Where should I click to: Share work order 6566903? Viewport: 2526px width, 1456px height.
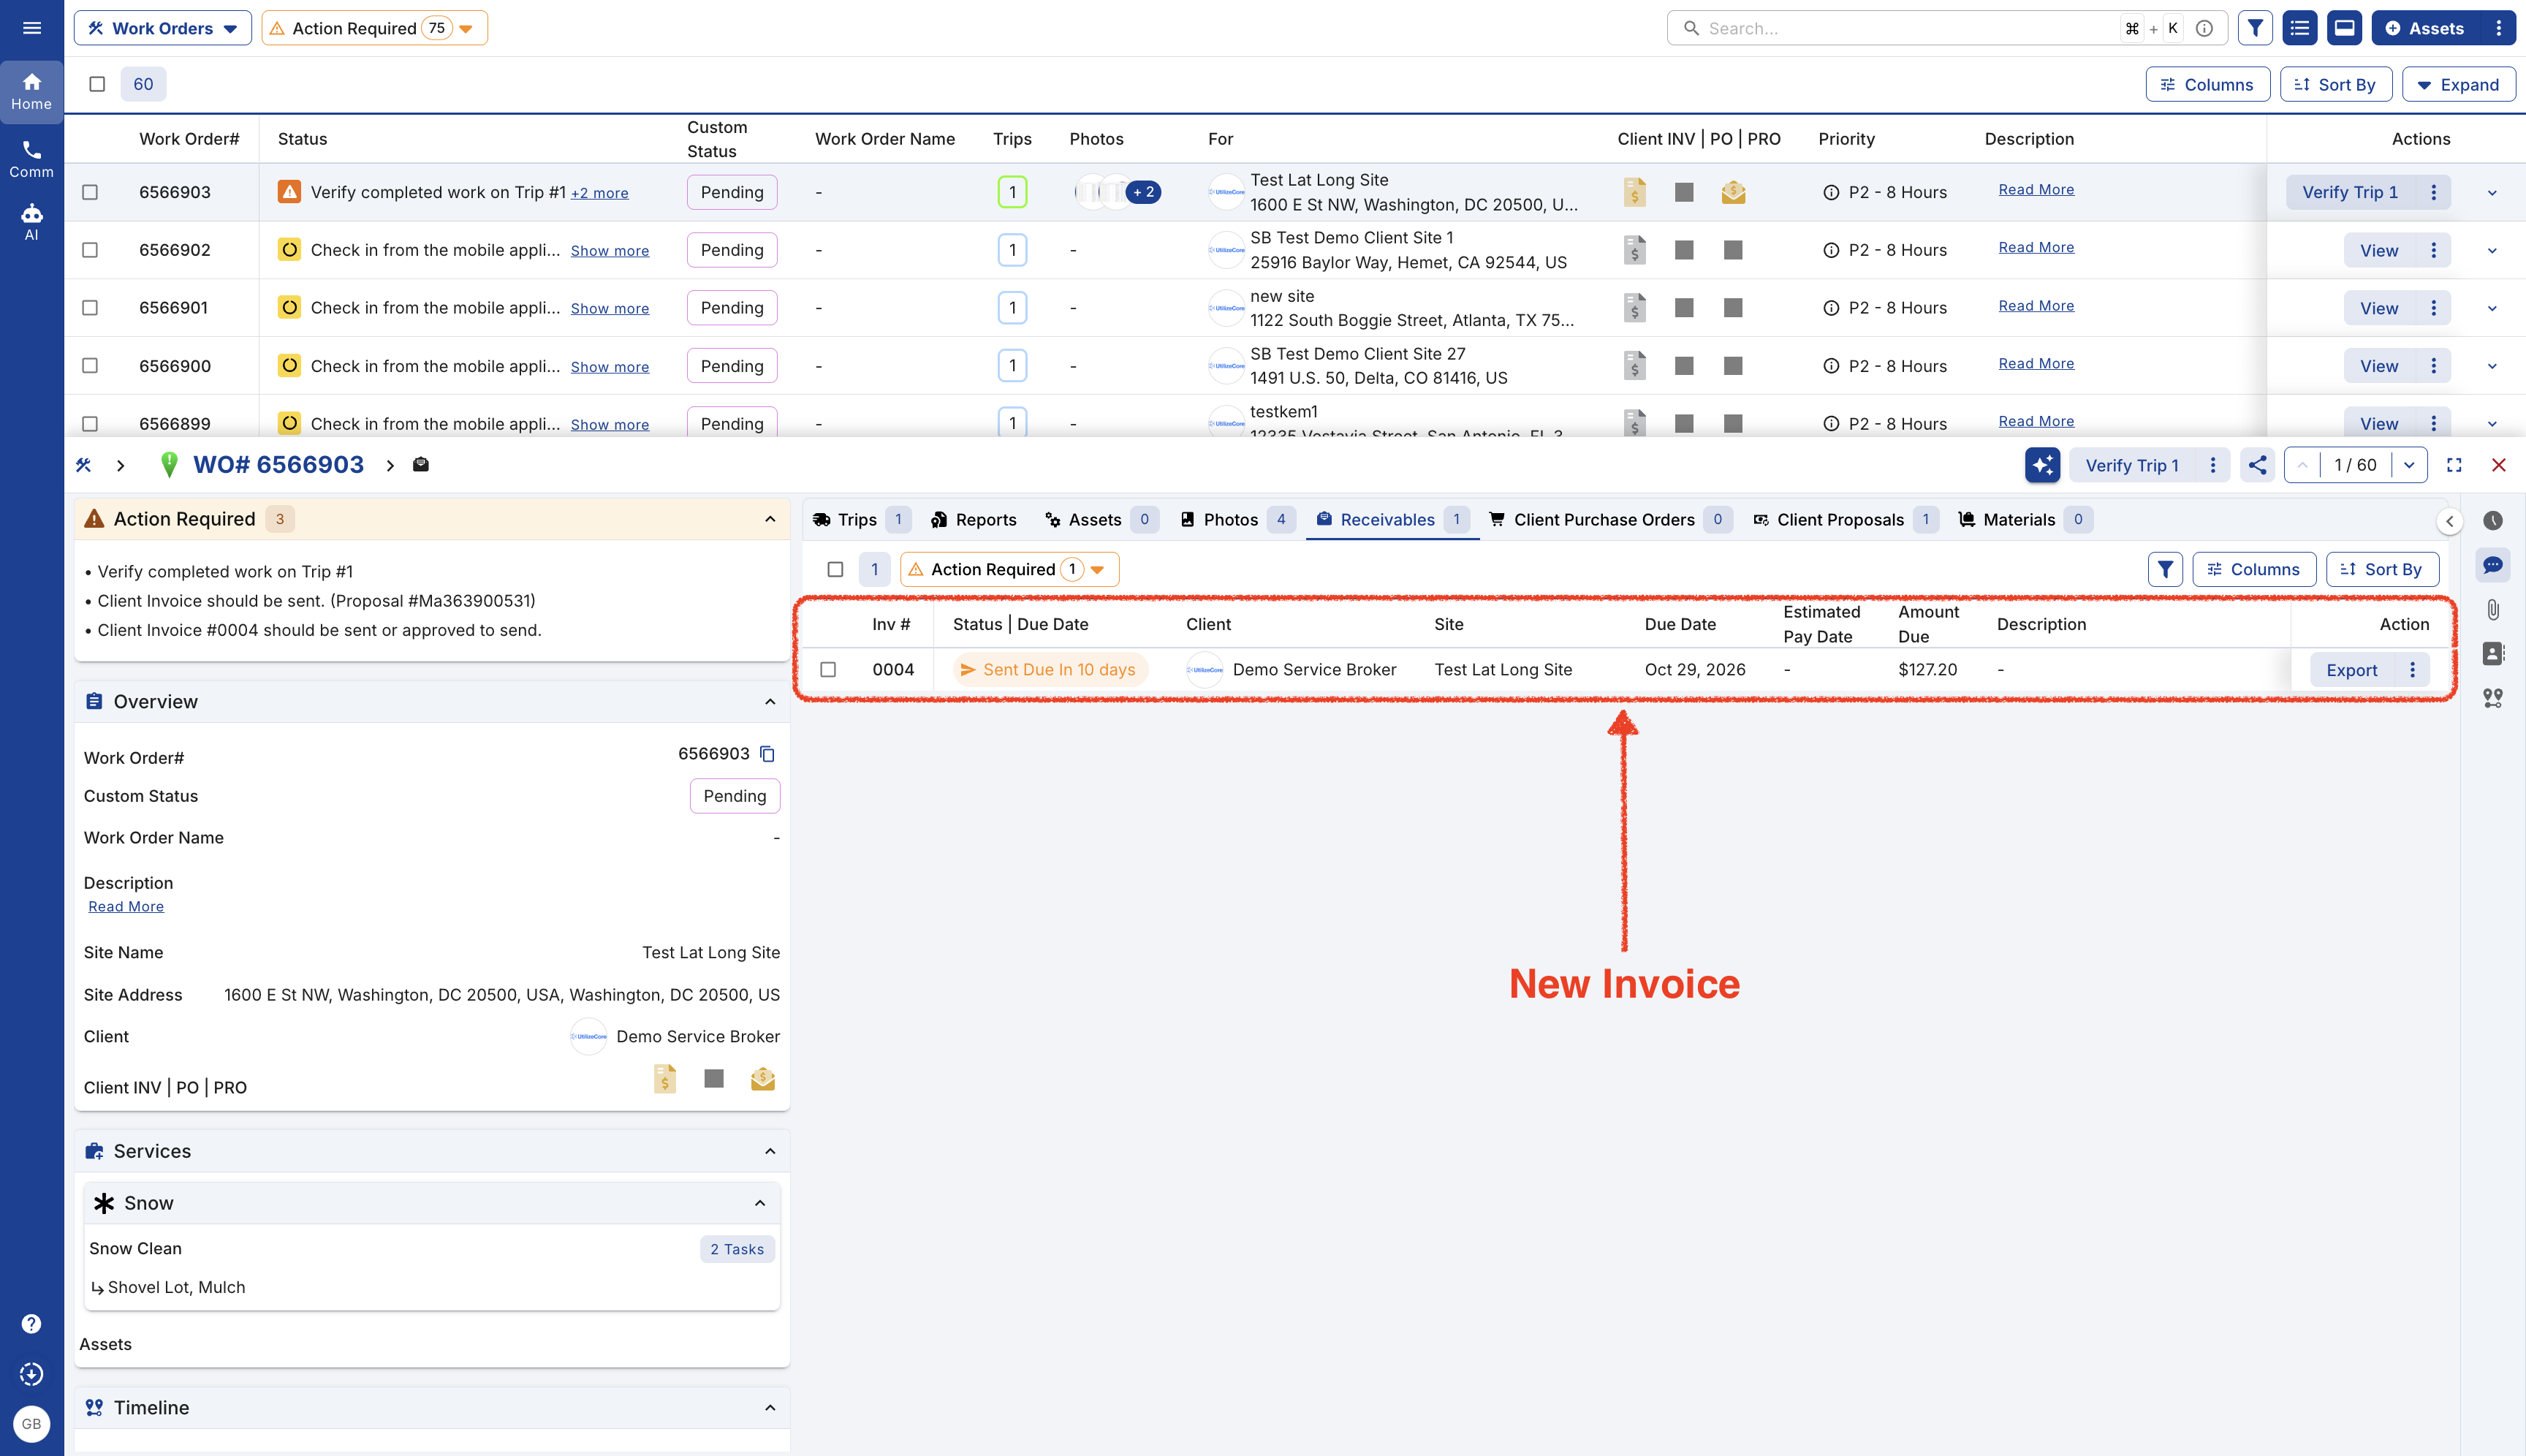(x=2258, y=465)
